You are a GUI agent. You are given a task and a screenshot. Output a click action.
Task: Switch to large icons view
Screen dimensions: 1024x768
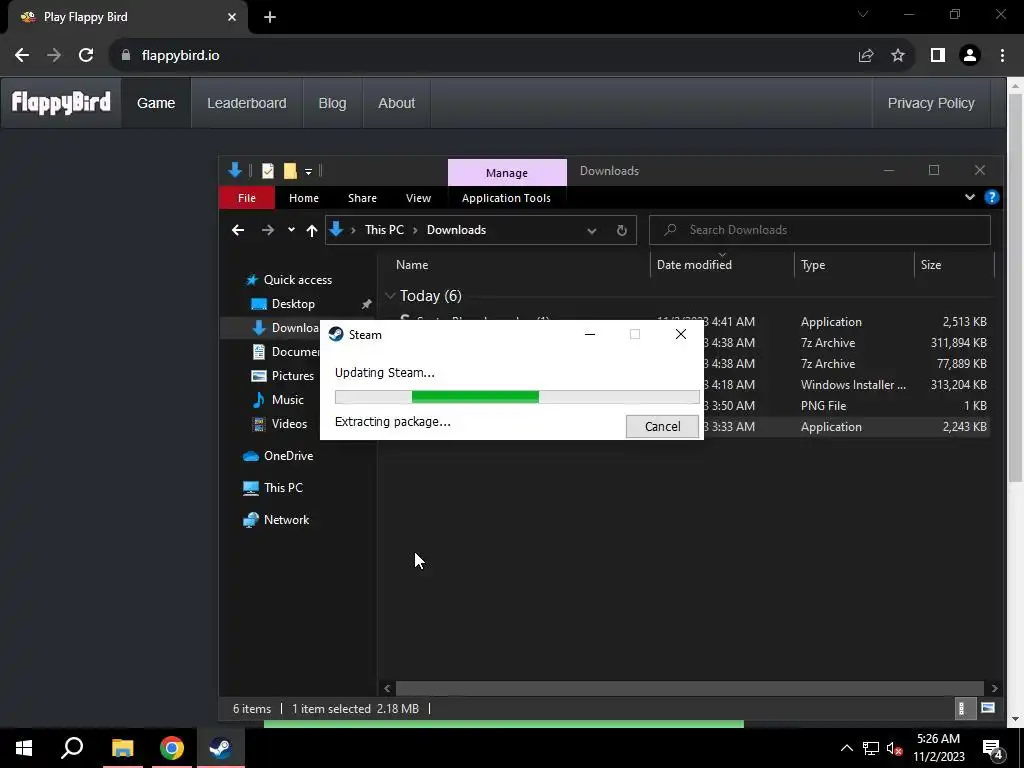pos(988,708)
